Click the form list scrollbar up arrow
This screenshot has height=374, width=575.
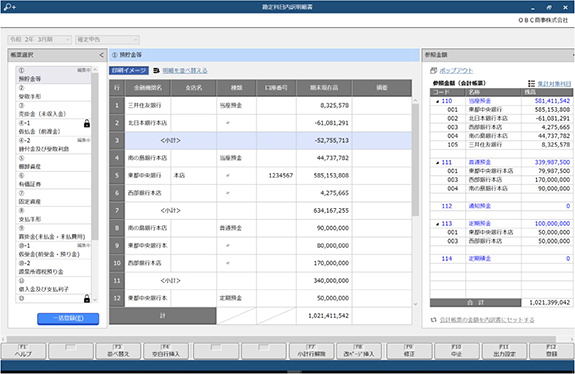pyautogui.click(x=95, y=70)
